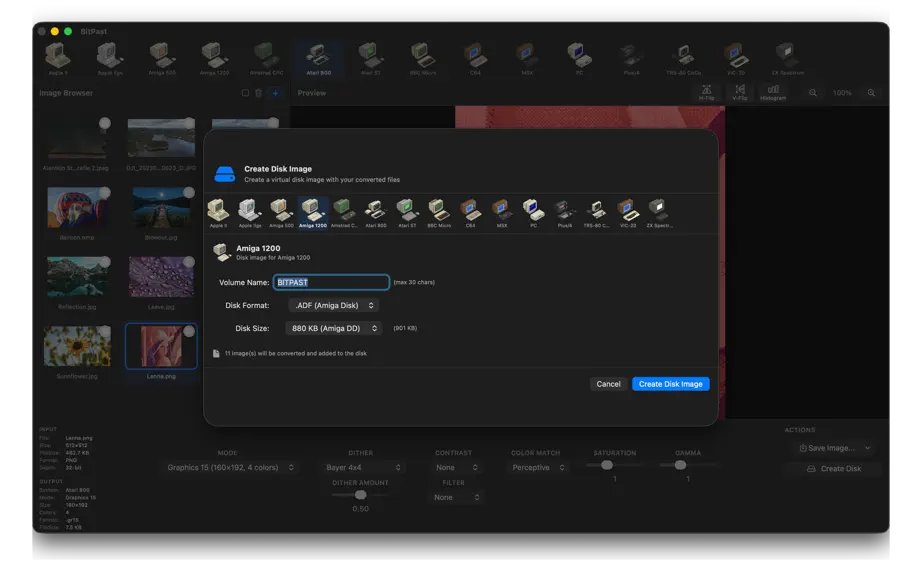Toggle select-all checkbox in Image Browser

(245, 93)
